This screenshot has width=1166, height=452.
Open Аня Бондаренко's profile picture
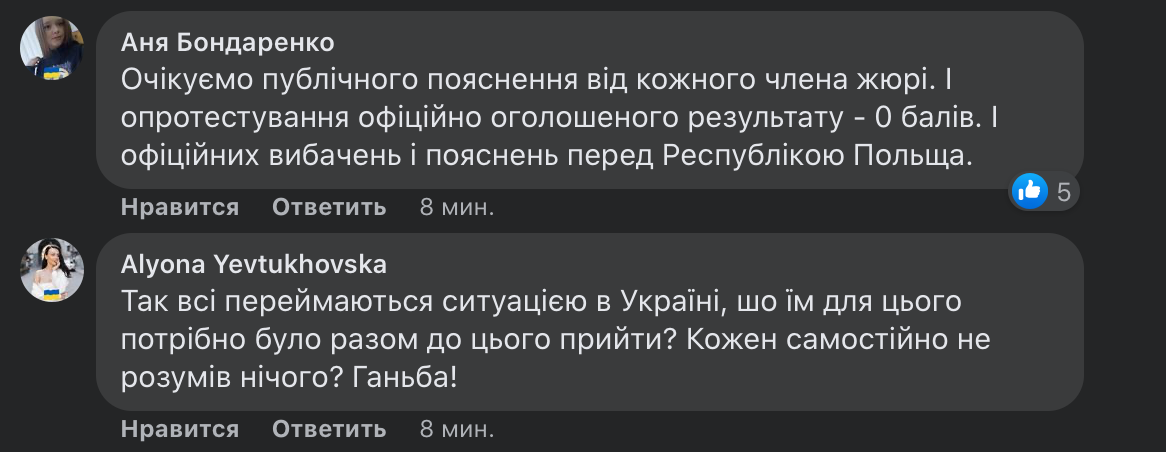(51, 48)
